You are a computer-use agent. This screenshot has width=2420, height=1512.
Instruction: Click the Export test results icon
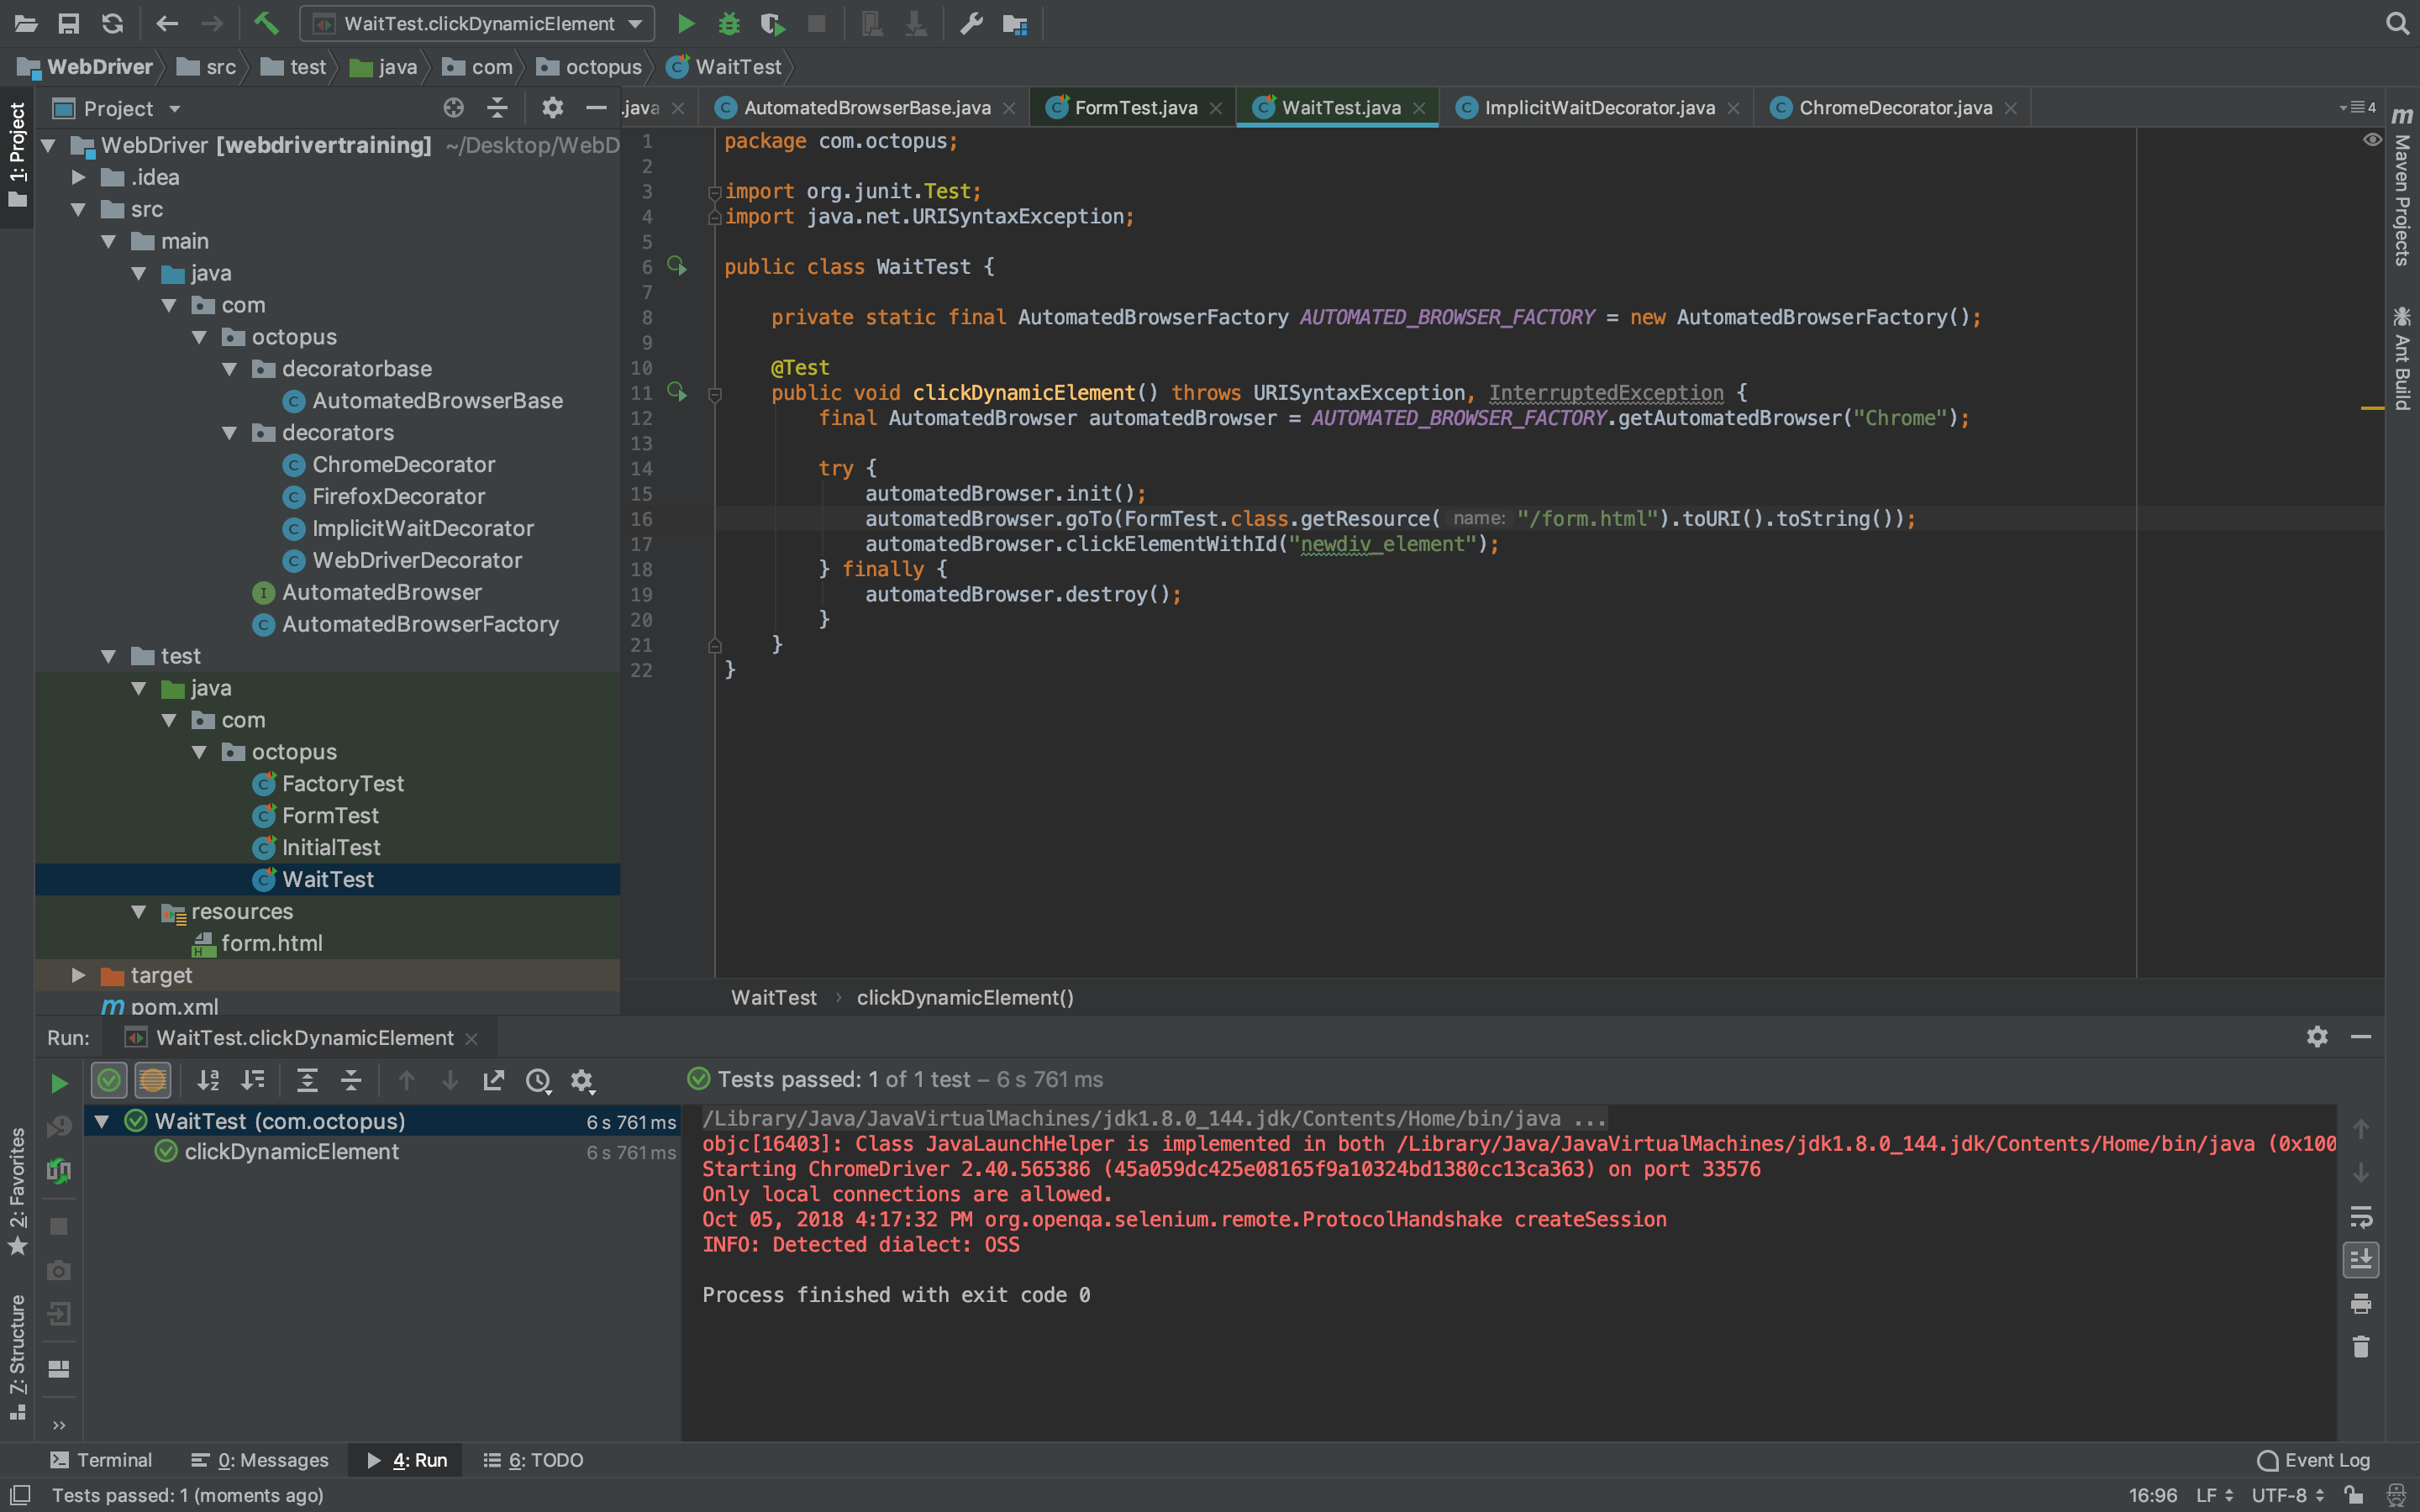coord(494,1080)
